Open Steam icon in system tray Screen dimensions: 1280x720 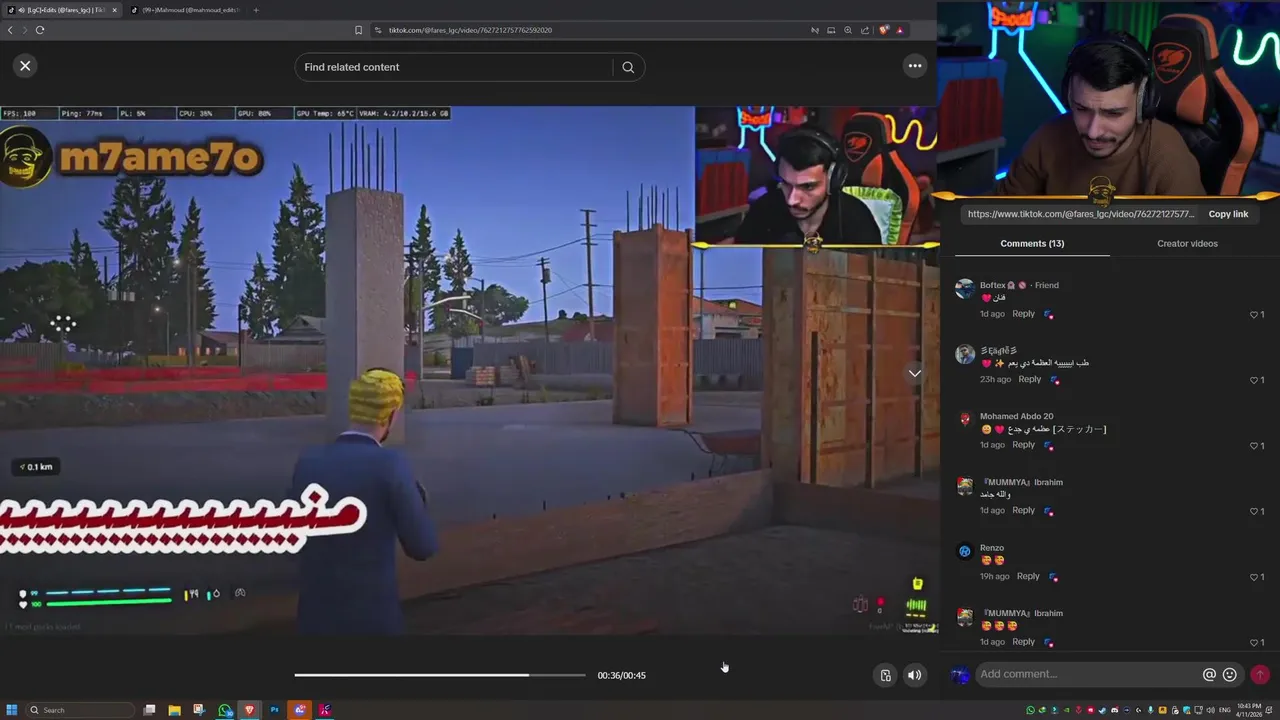[x=1102, y=710]
